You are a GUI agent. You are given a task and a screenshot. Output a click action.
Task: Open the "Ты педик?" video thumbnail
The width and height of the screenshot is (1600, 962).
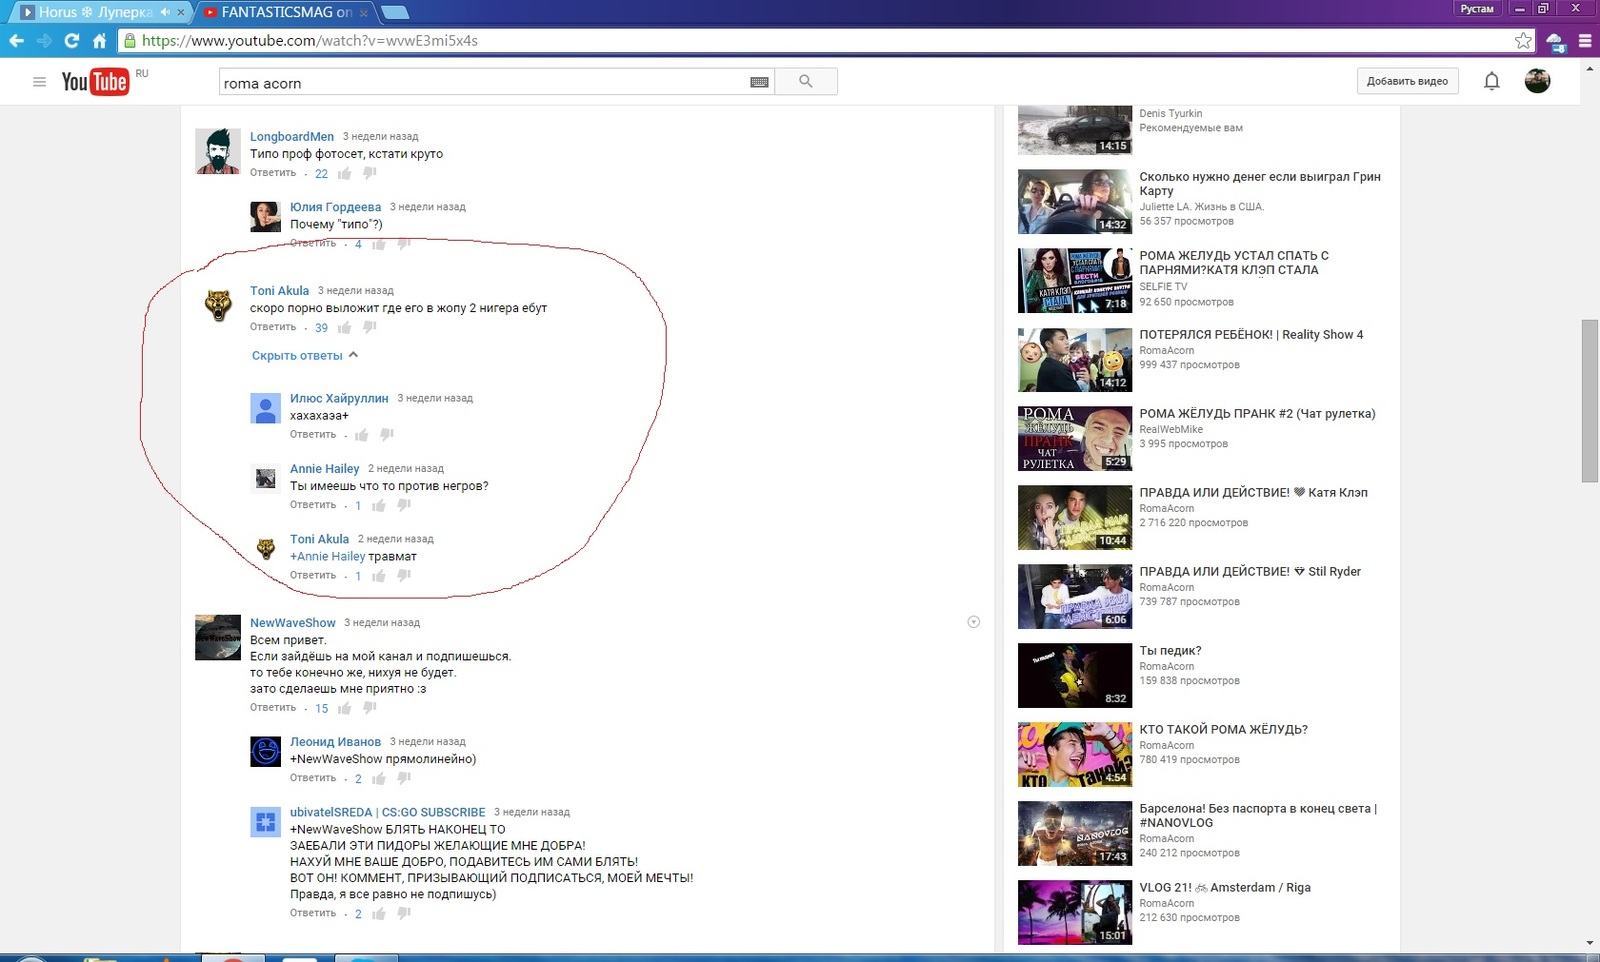1074,675
